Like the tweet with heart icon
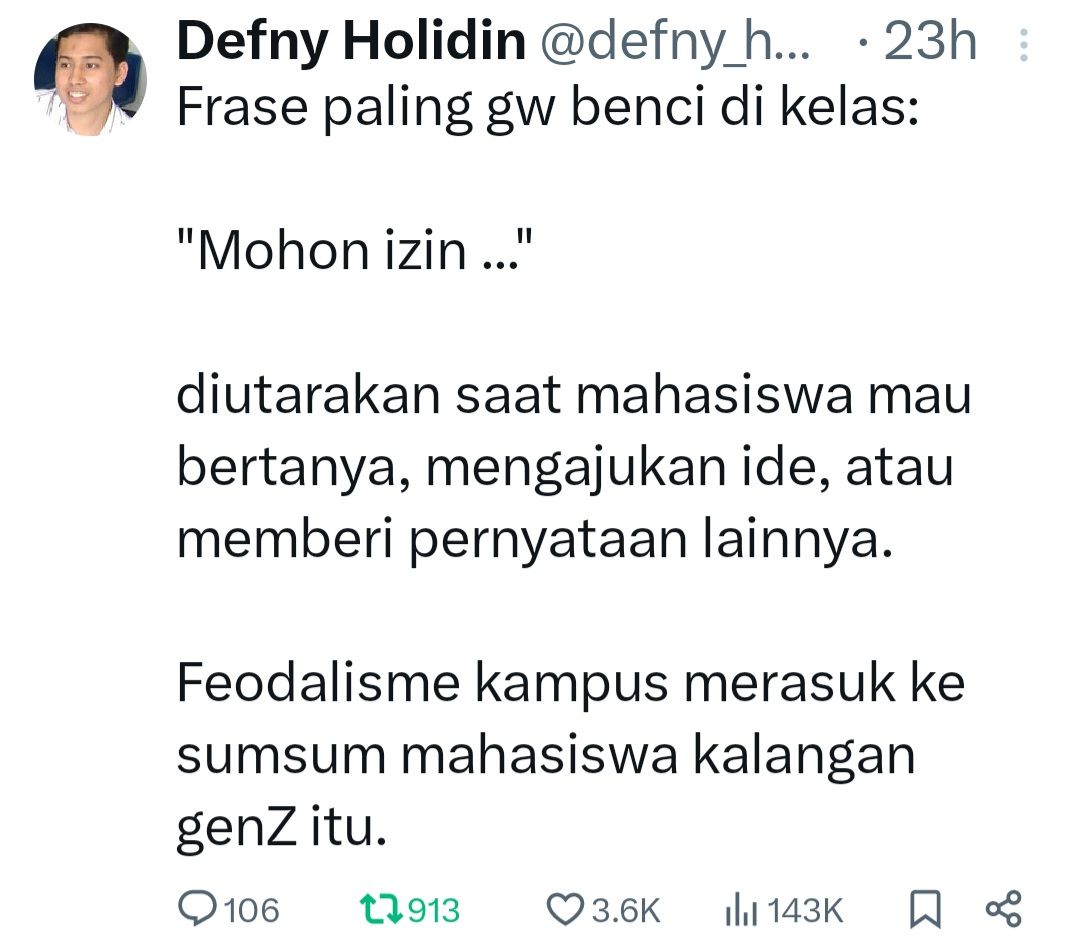 pyautogui.click(x=565, y=909)
